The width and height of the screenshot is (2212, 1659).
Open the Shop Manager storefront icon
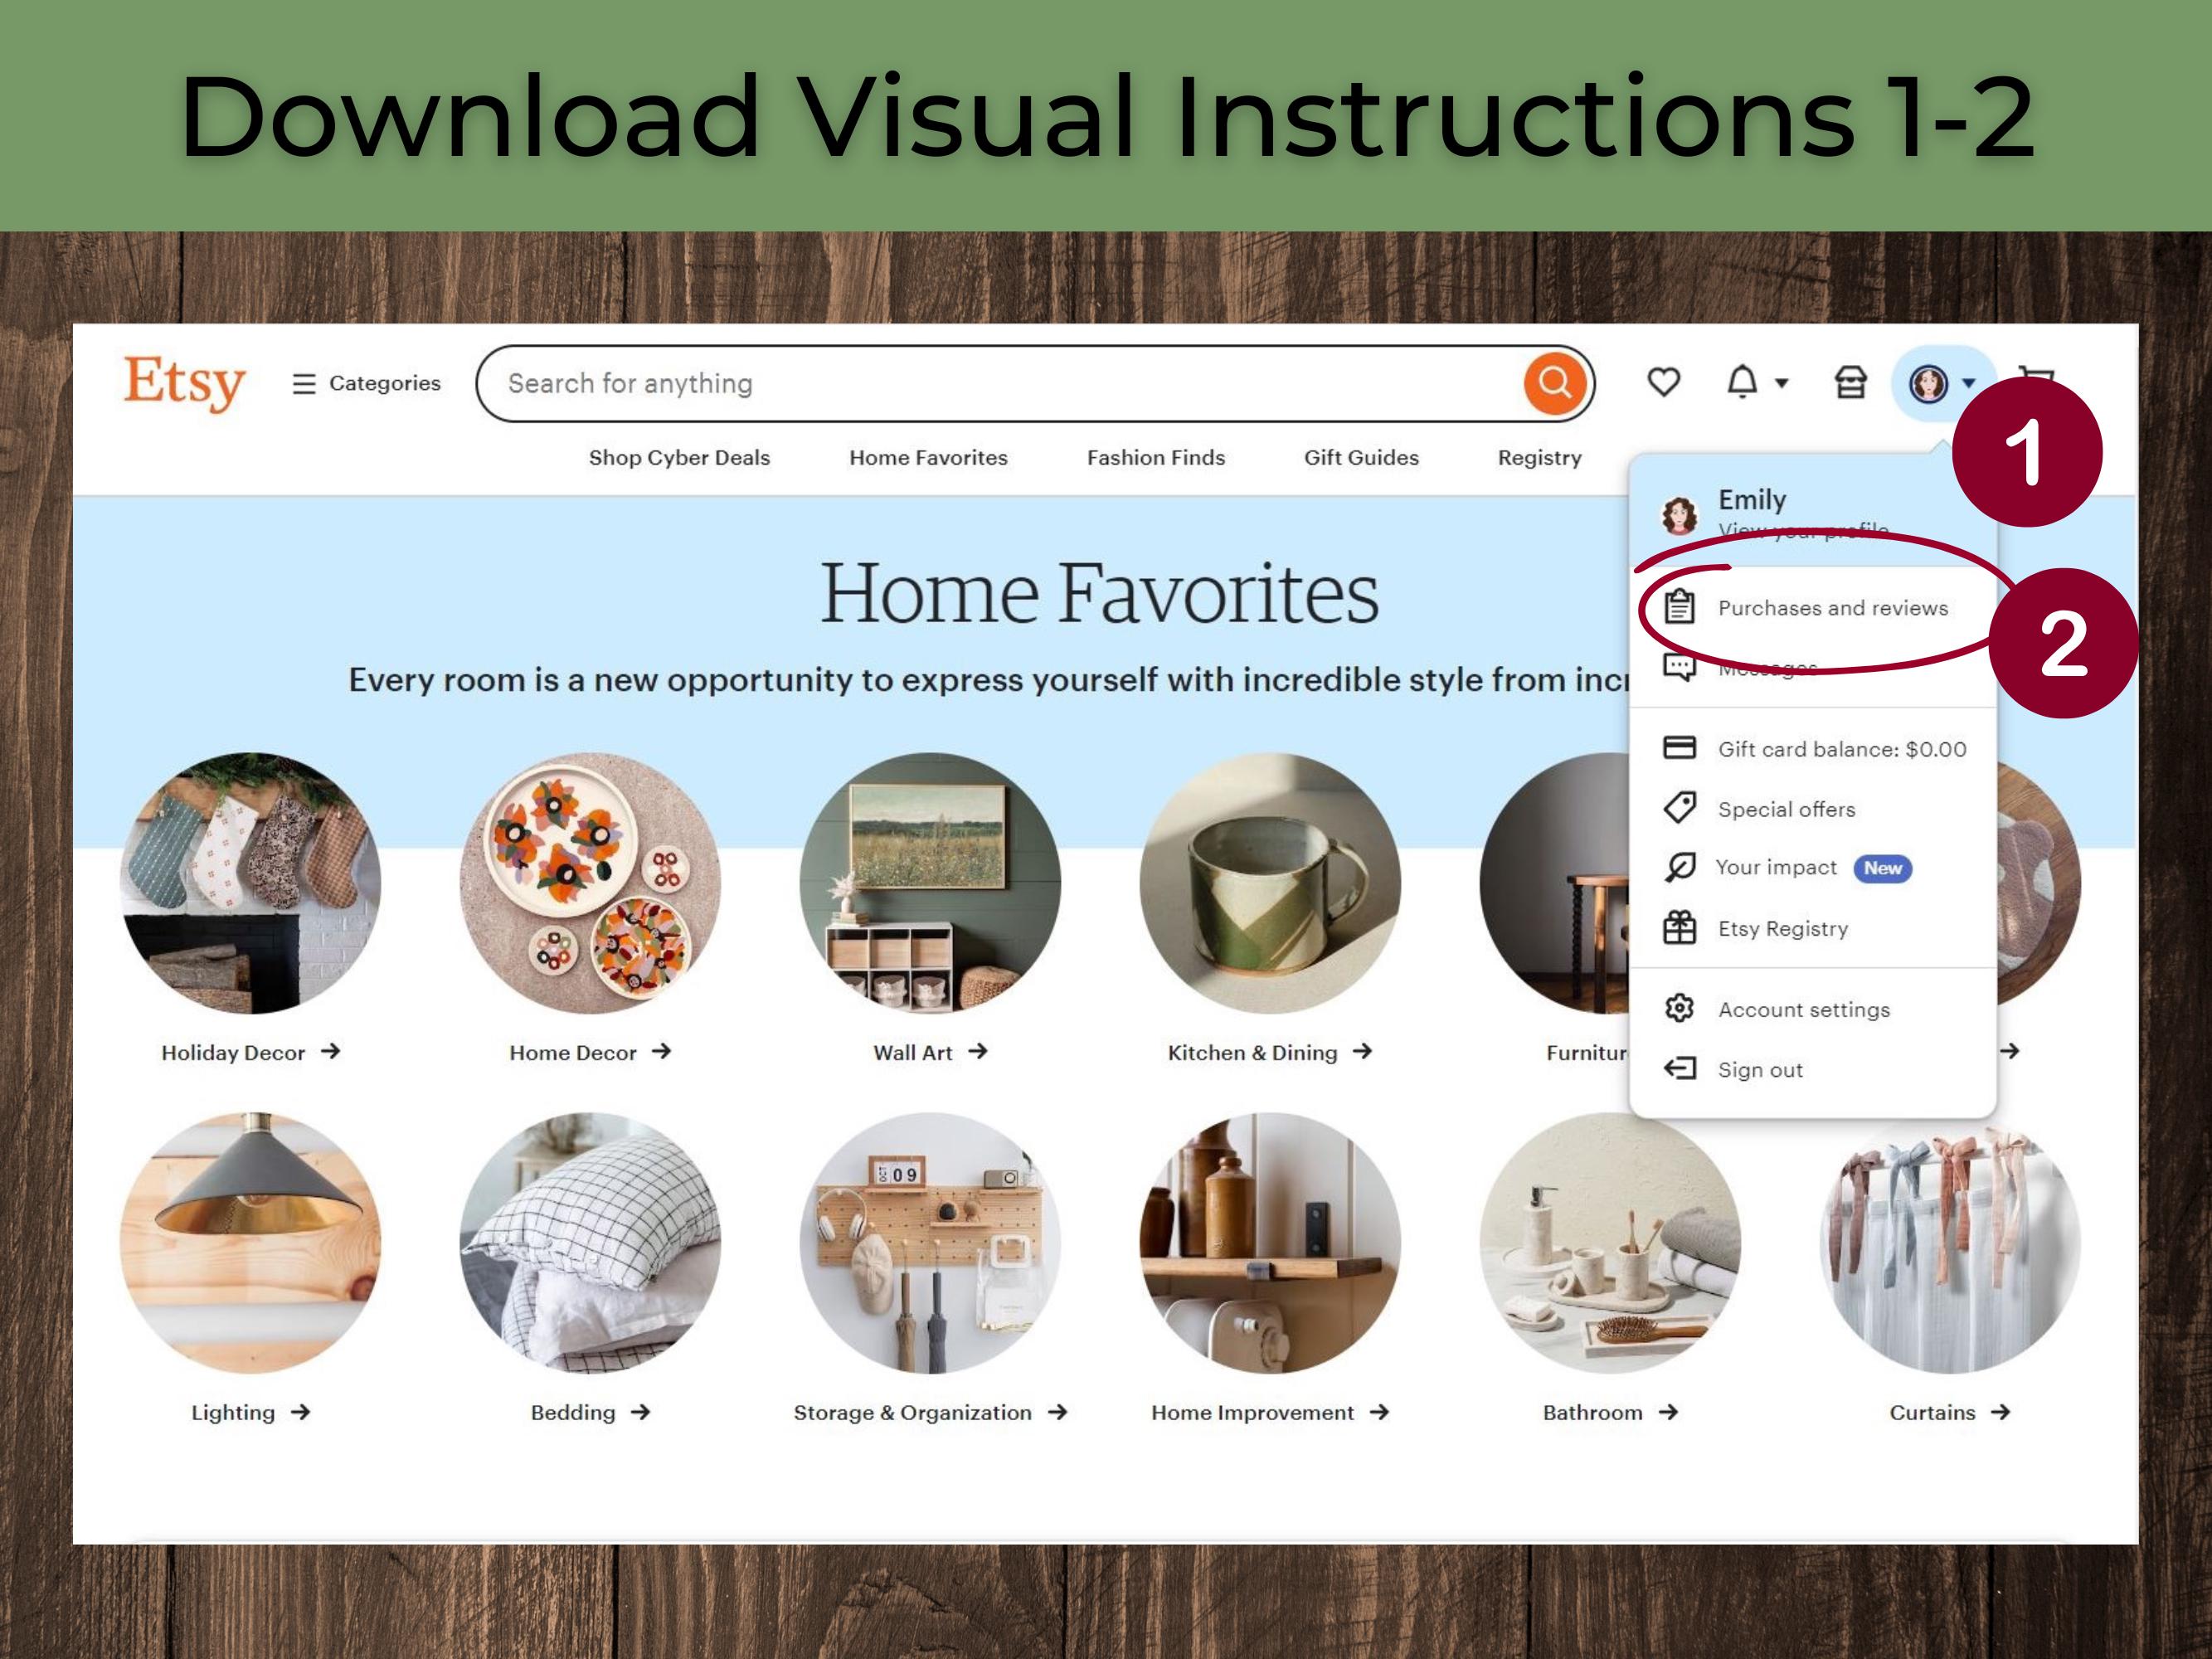coord(1850,382)
